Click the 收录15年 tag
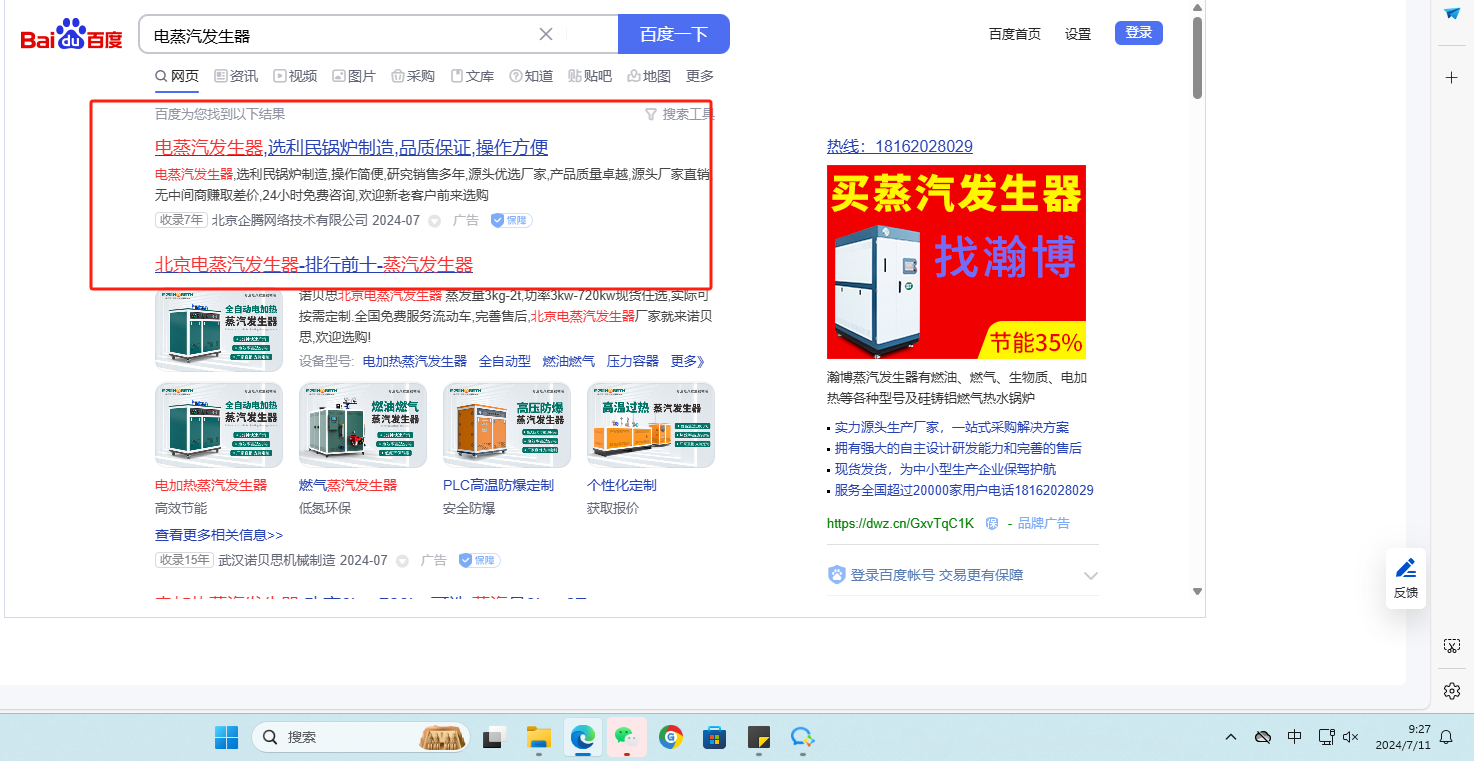 point(185,560)
